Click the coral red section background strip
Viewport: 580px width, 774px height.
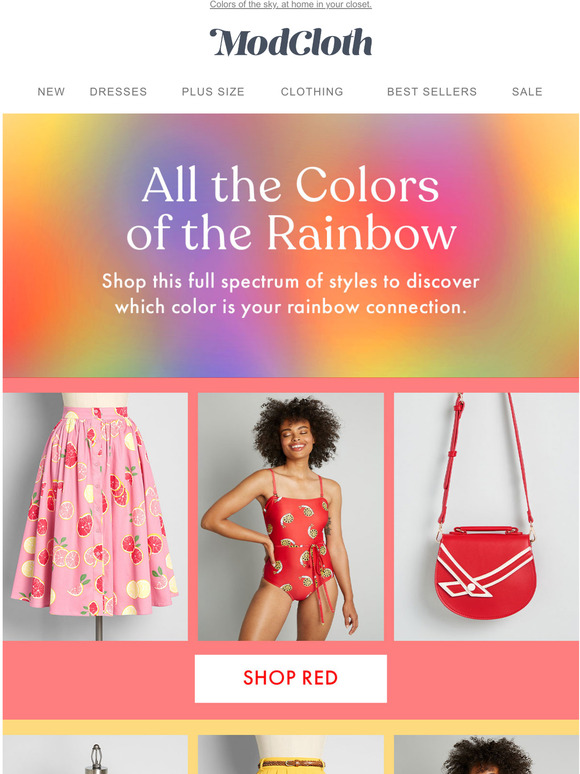pyautogui.click(x=290, y=385)
